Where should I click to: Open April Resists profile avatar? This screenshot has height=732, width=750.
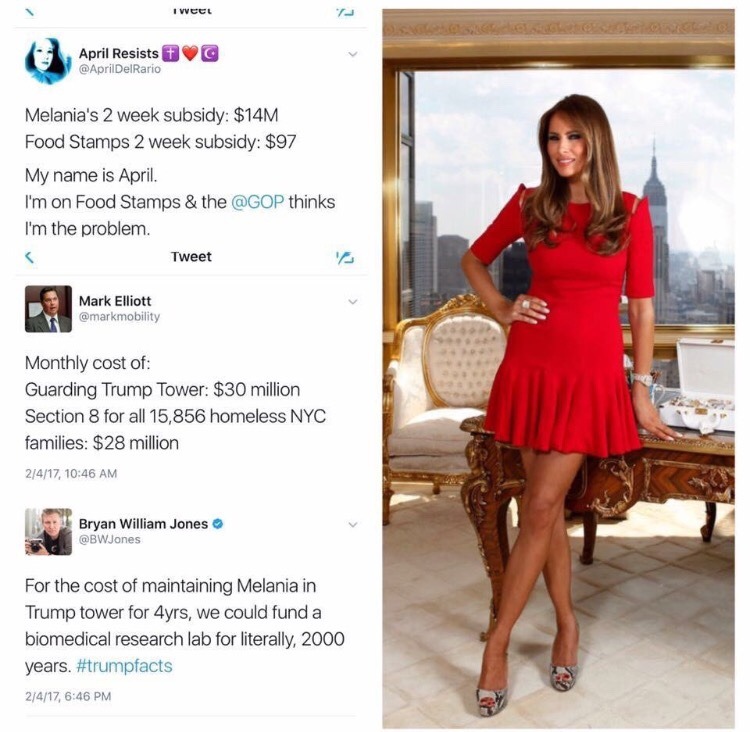47,61
